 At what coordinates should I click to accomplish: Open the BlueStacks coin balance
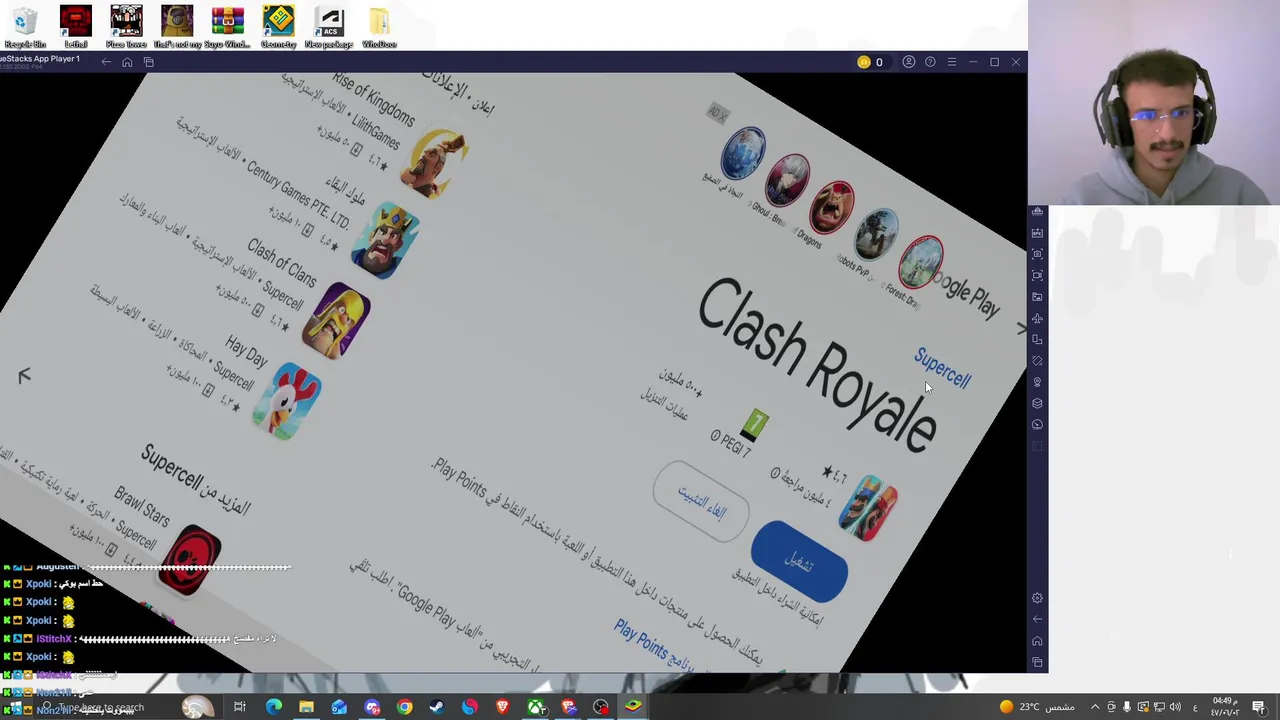[870, 62]
